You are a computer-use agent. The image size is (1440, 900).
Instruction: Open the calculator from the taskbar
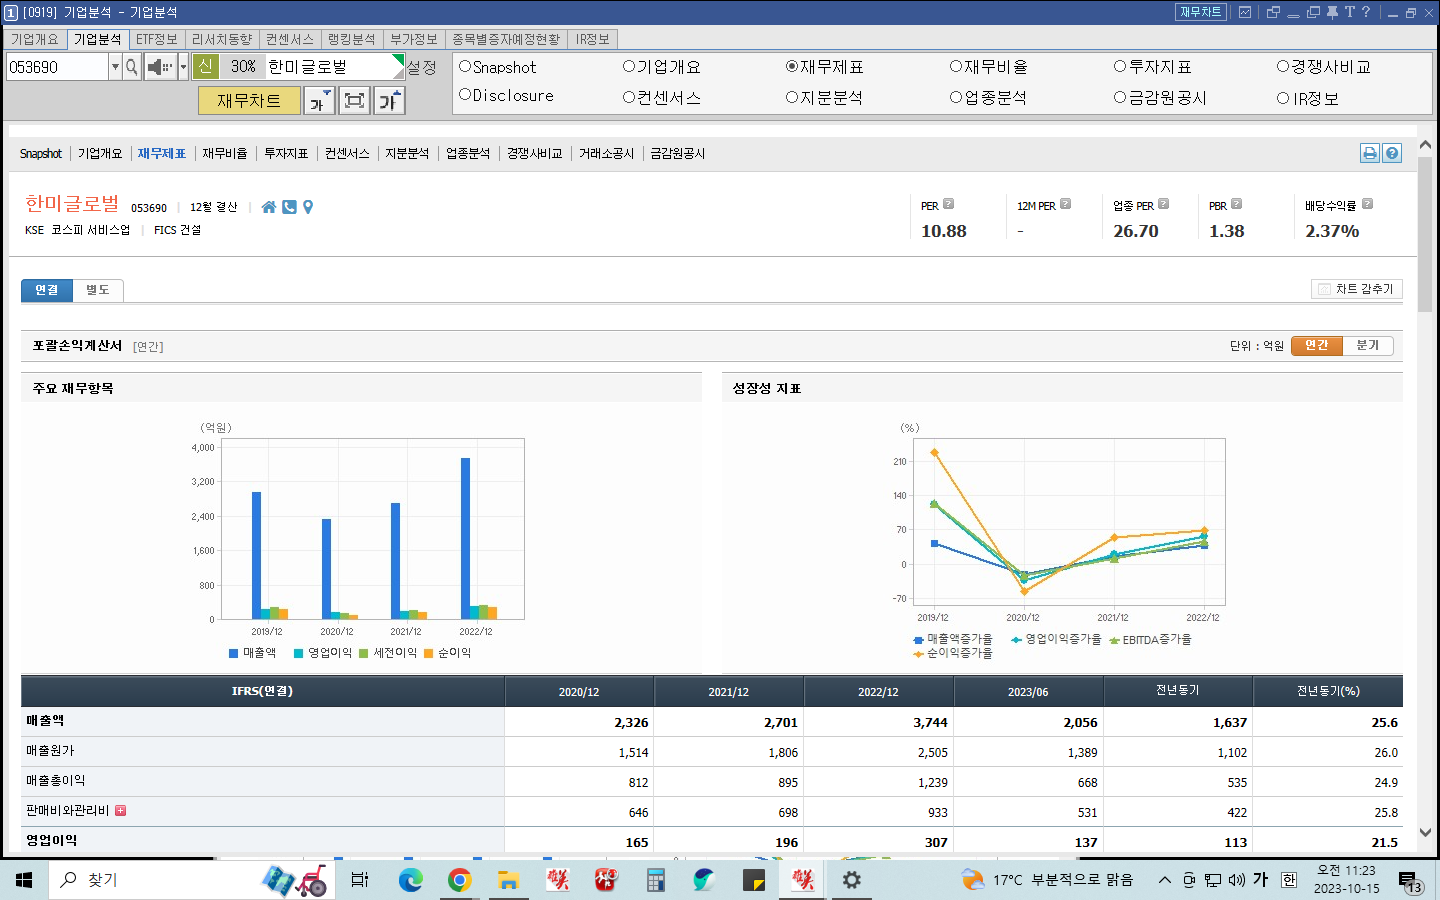pyautogui.click(x=656, y=880)
